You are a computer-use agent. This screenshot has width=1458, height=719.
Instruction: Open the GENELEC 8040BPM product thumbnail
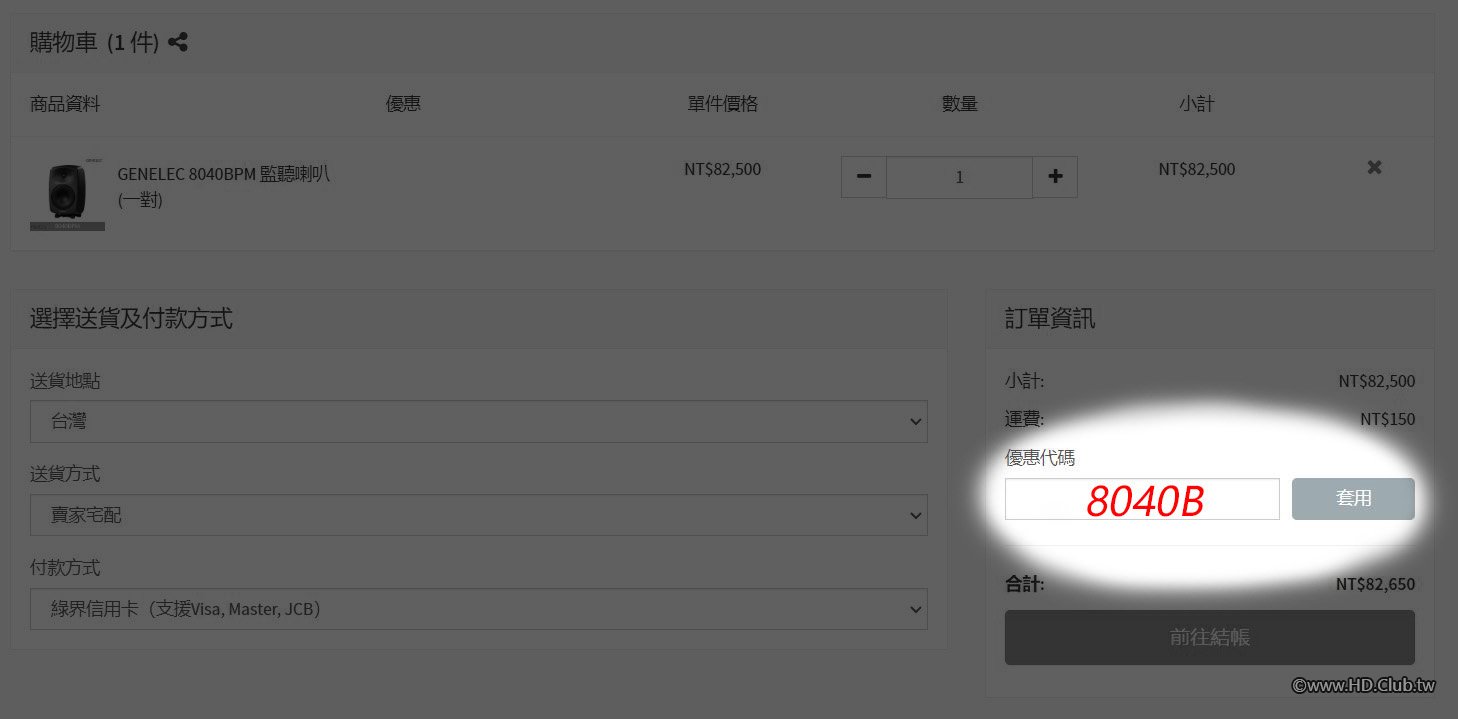pos(67,193)
